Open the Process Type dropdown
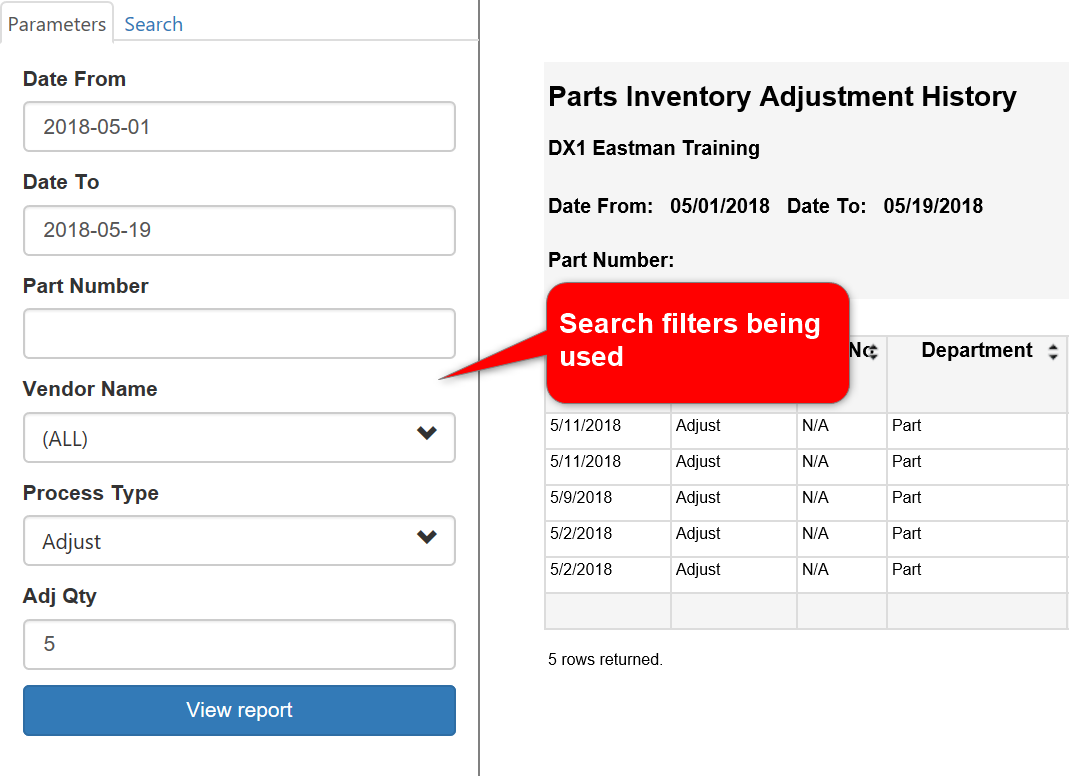The width and height of the screenshot is (1069, 776). coord(239,541)
